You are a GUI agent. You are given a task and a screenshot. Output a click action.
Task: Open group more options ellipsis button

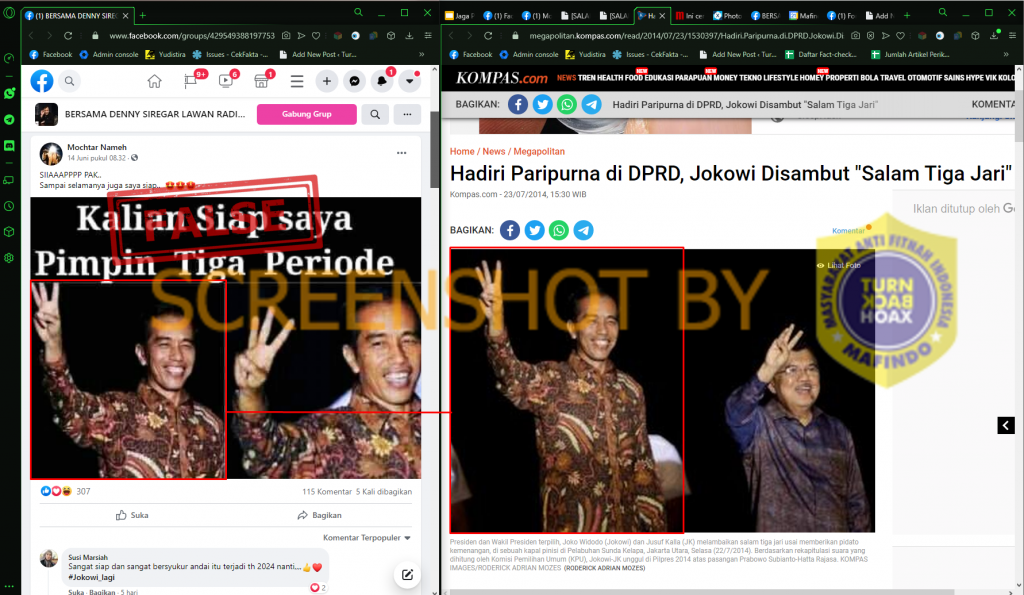[x=408, y=114]
